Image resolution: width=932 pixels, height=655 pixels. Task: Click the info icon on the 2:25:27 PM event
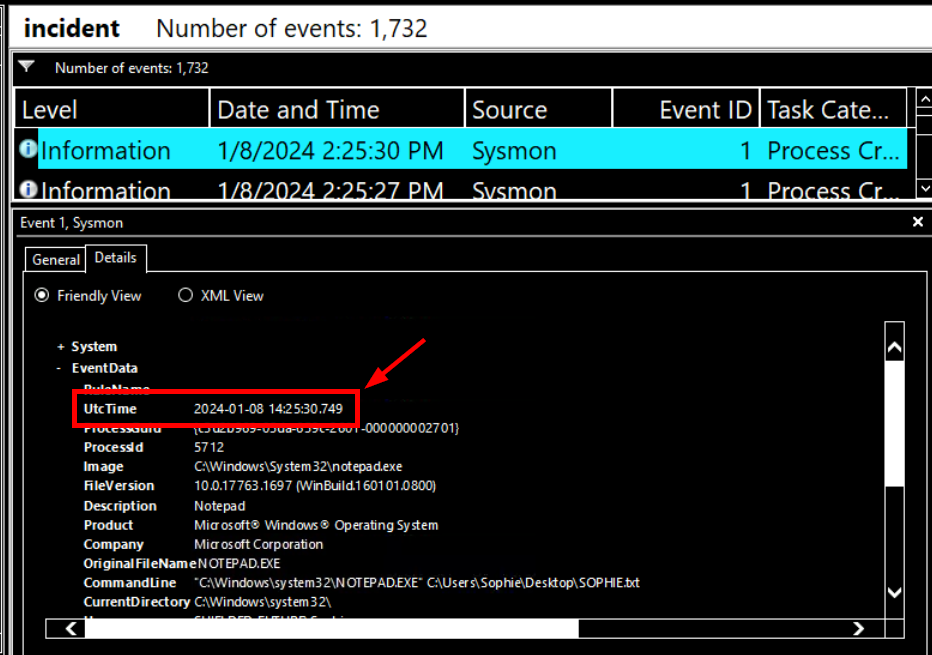click(x=28, y=189)
